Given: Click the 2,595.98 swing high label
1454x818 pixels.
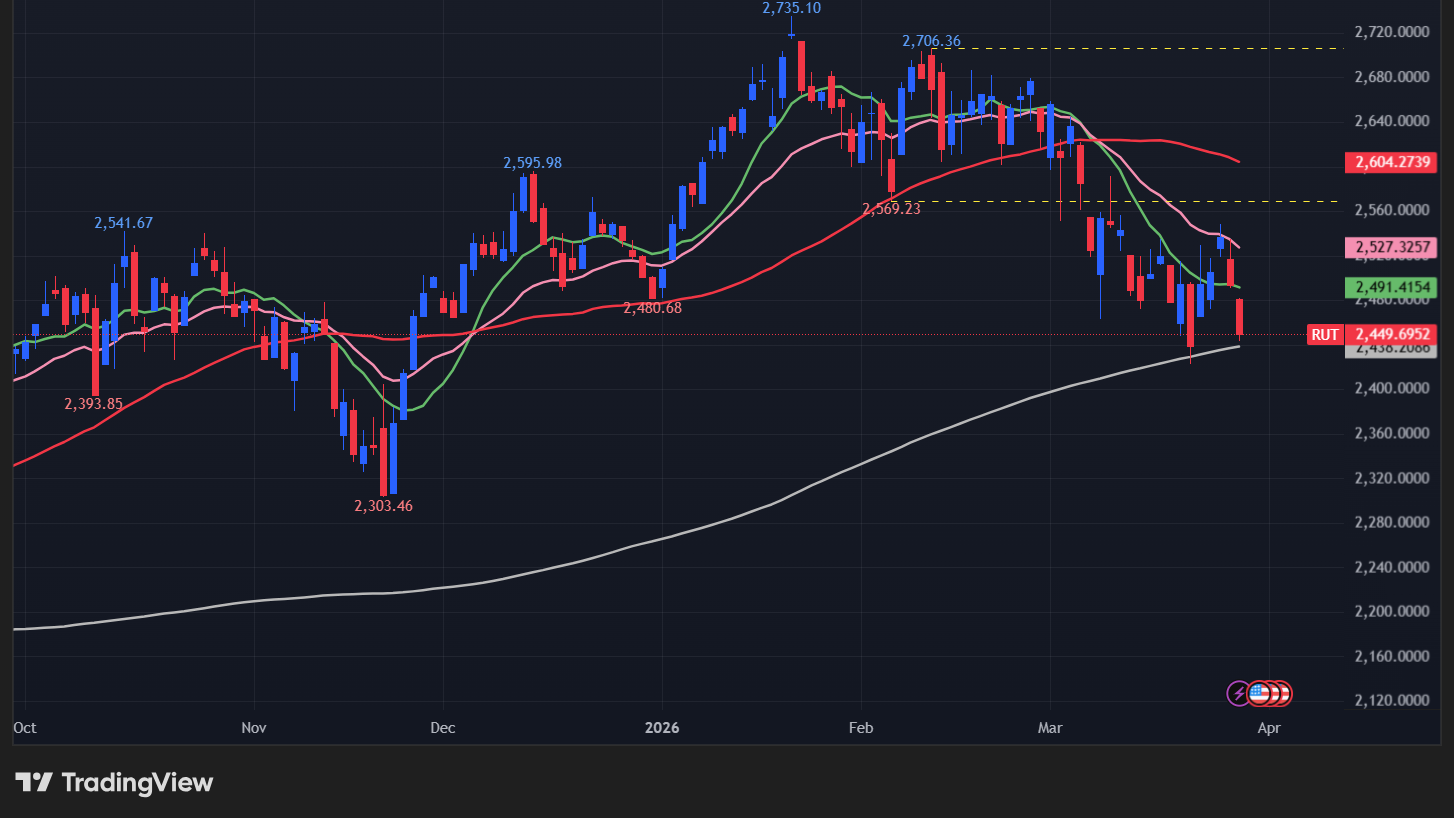Looking at the screenshot, I should pos(532,162).
